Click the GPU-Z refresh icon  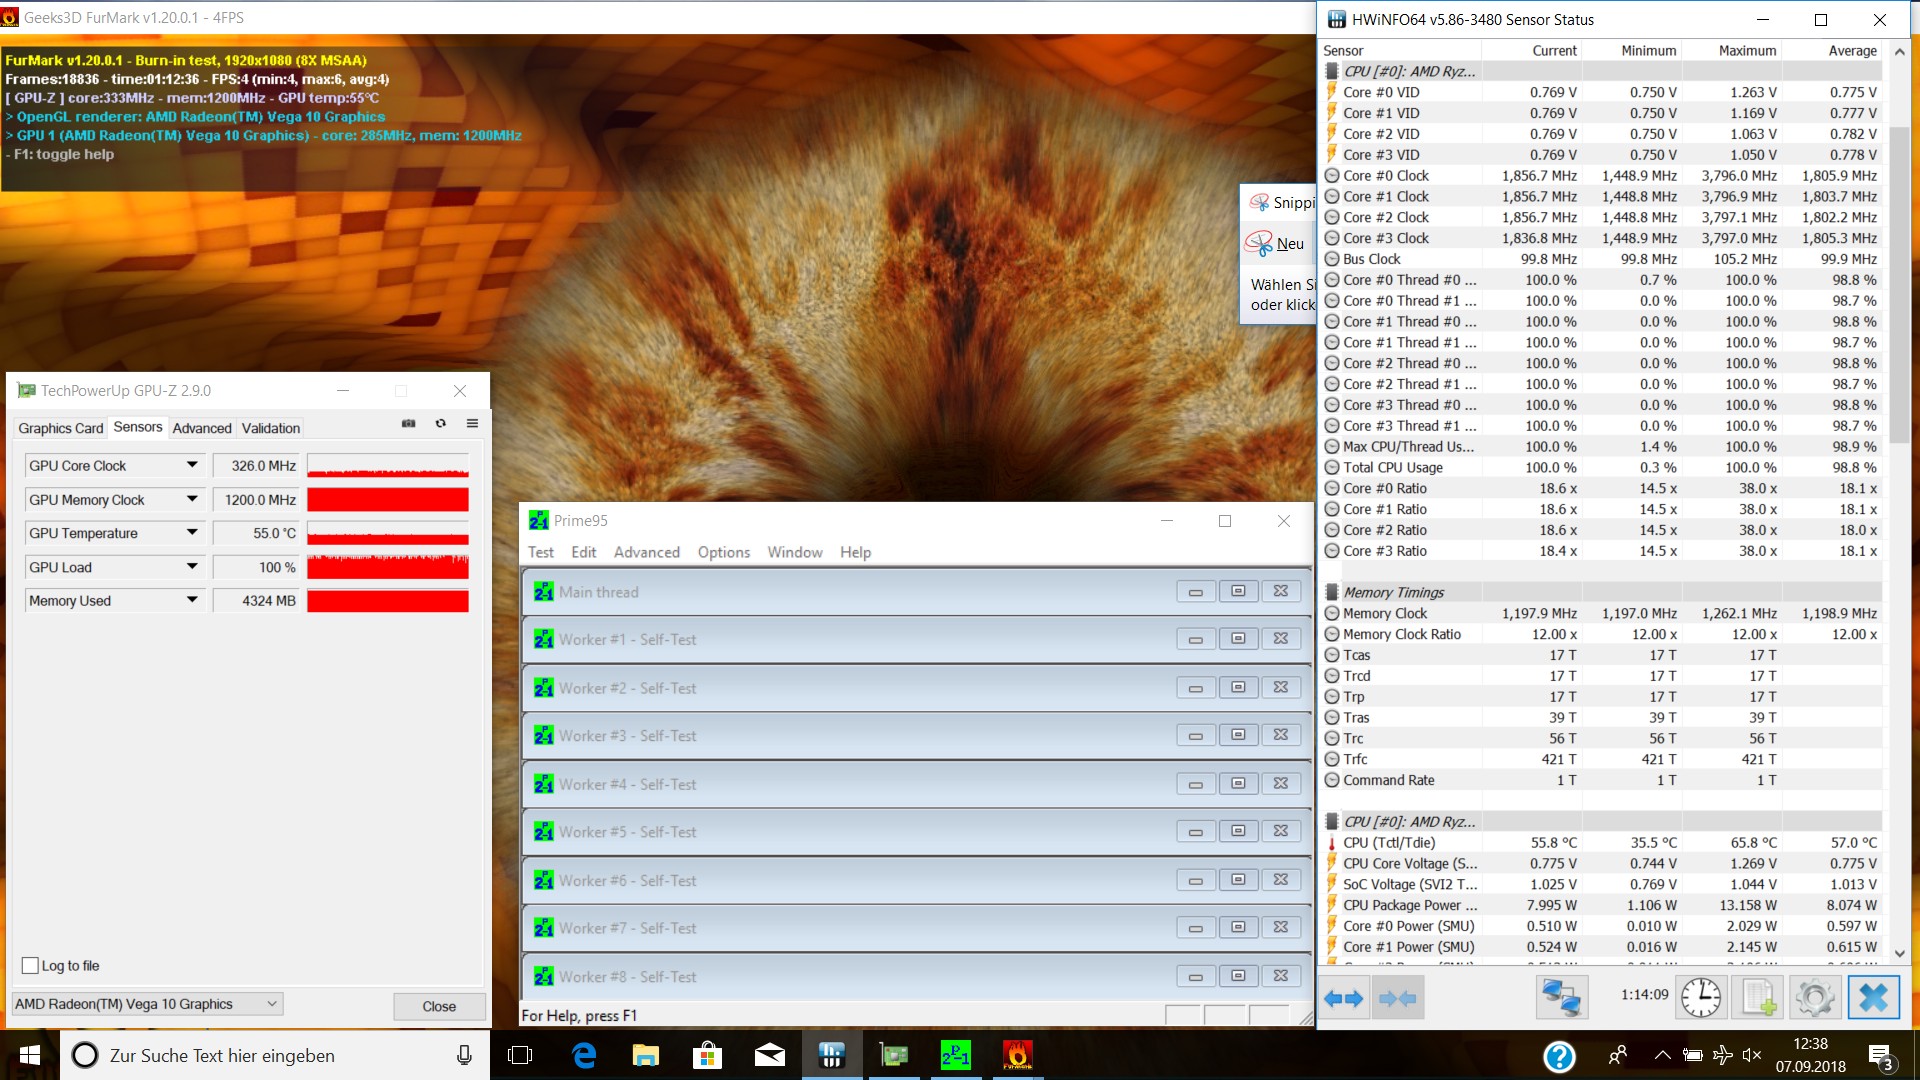(440, 424)
